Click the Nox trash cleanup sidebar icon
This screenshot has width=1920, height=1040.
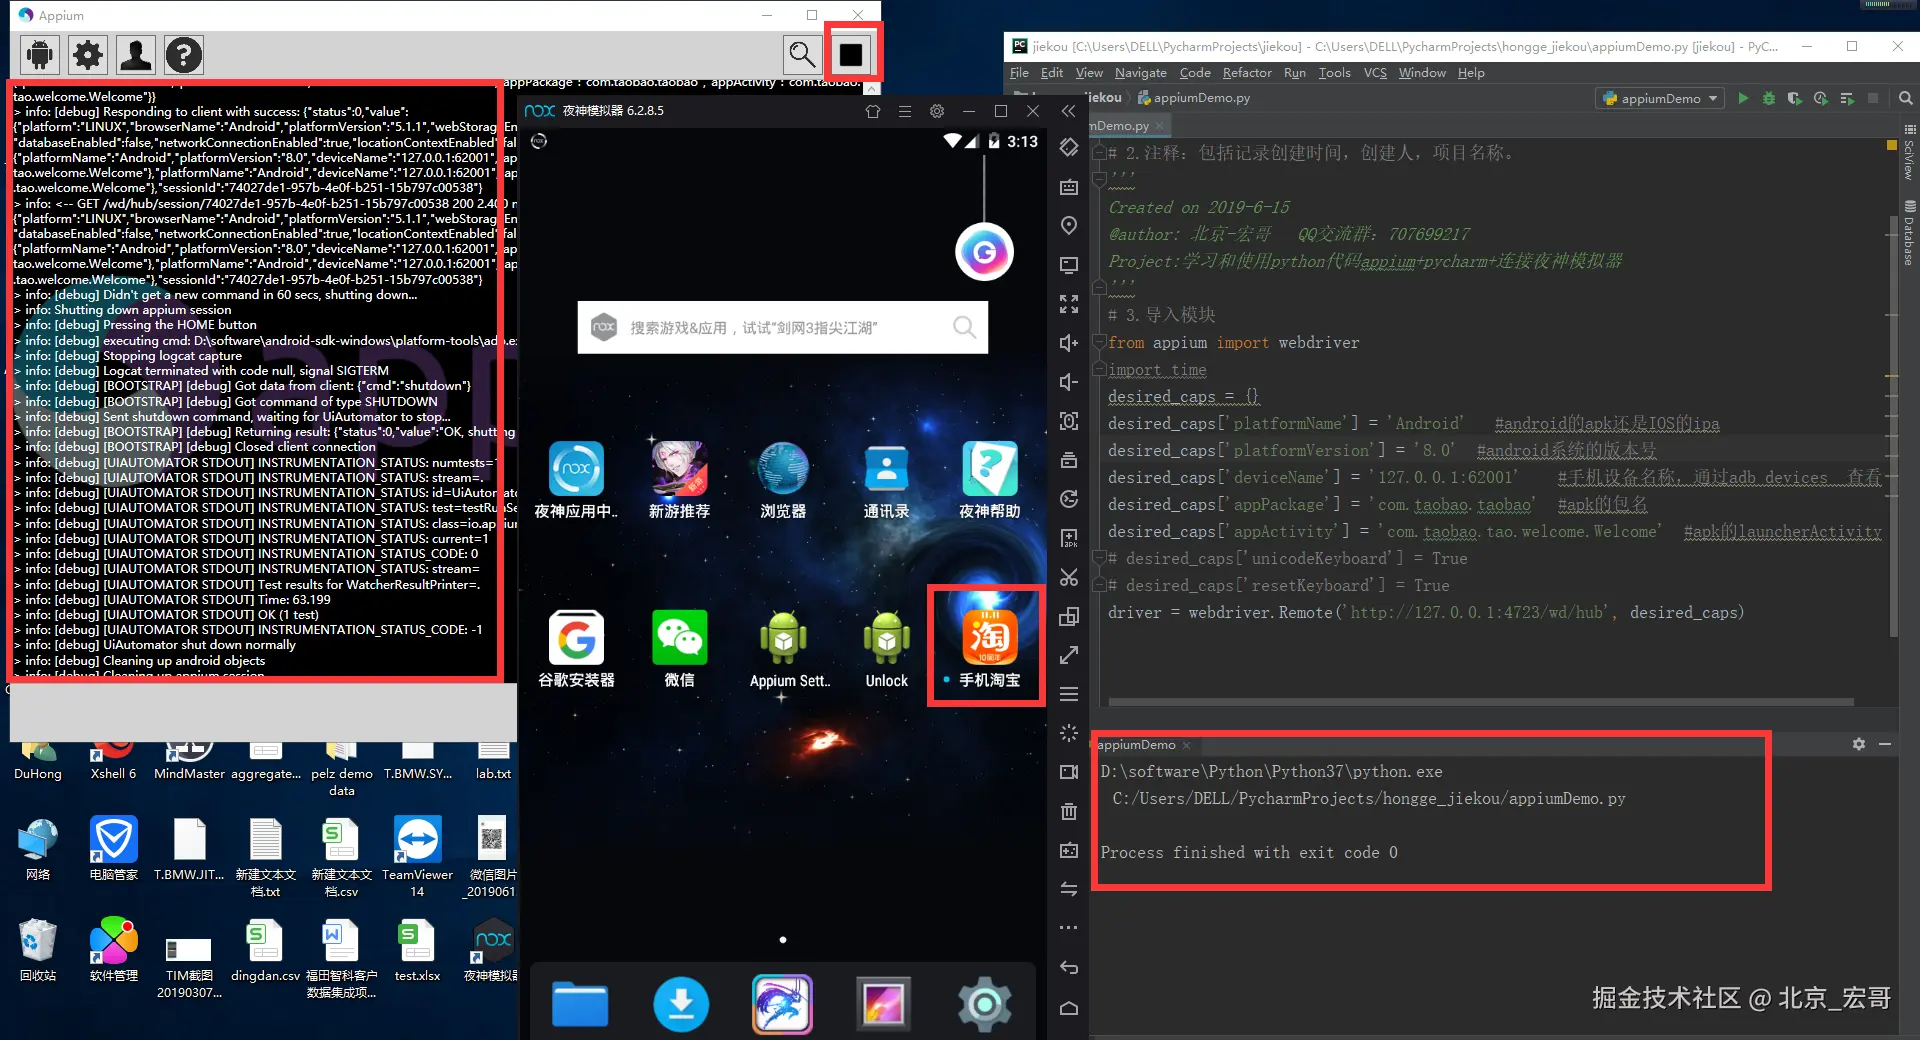(x=1069, y=811)
